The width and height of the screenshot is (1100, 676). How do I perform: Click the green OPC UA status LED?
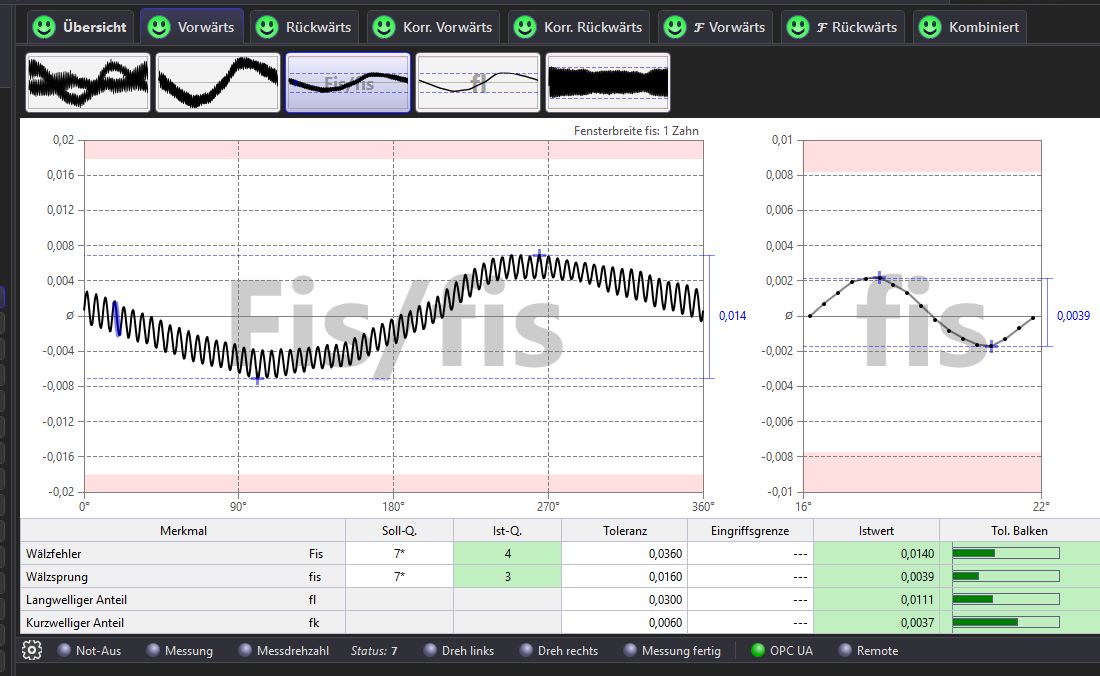pos(758,650)
